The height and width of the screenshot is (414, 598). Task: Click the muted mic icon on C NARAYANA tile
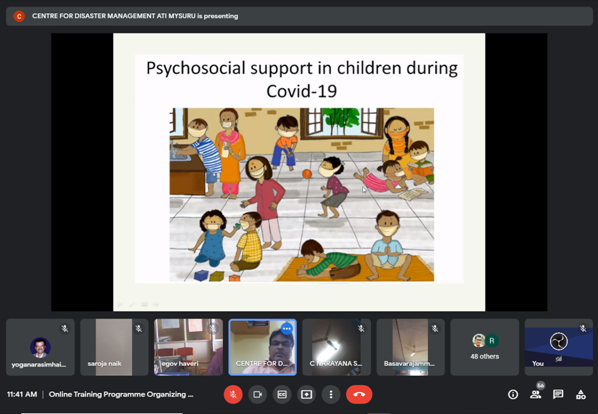coord(361,328)
